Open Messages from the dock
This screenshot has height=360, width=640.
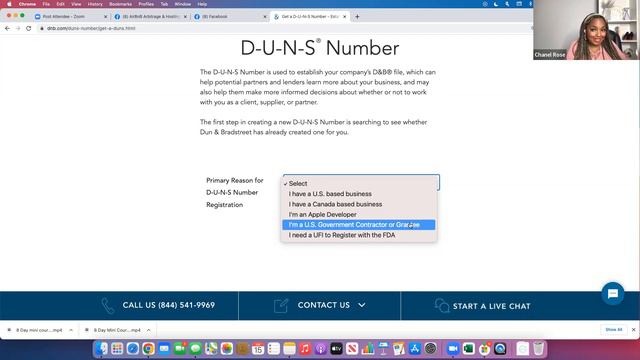(196, 349)
